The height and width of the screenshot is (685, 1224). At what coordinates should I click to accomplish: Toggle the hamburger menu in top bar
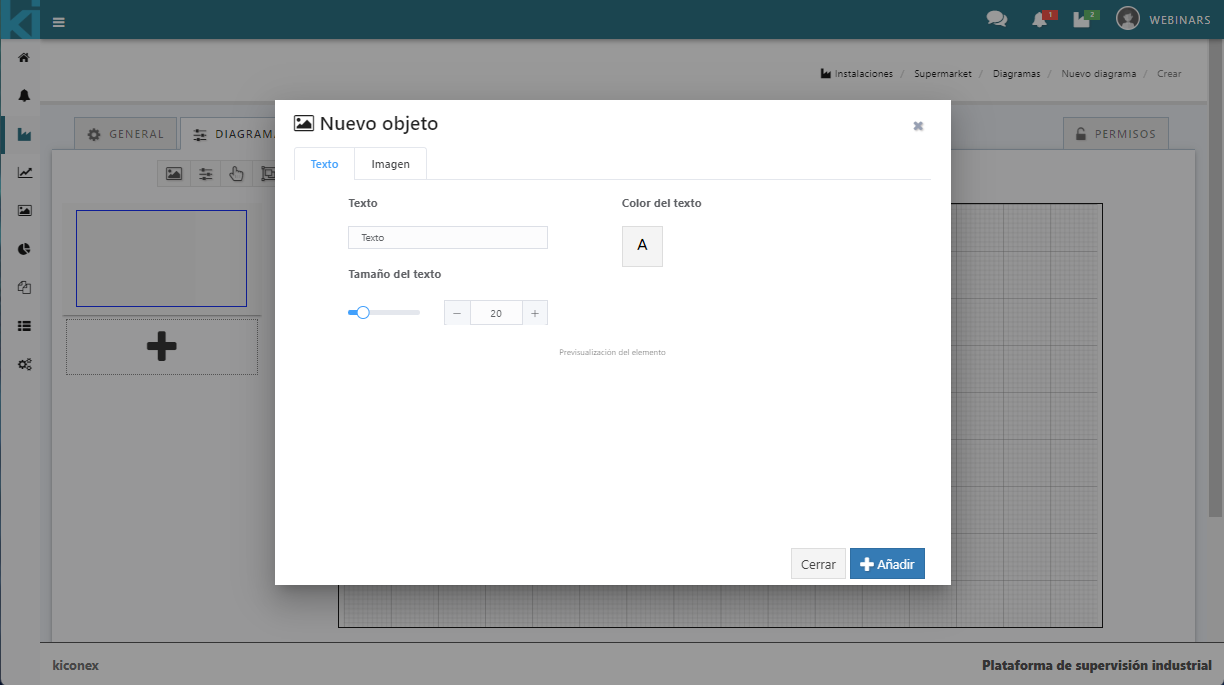[x=59, y=21]
